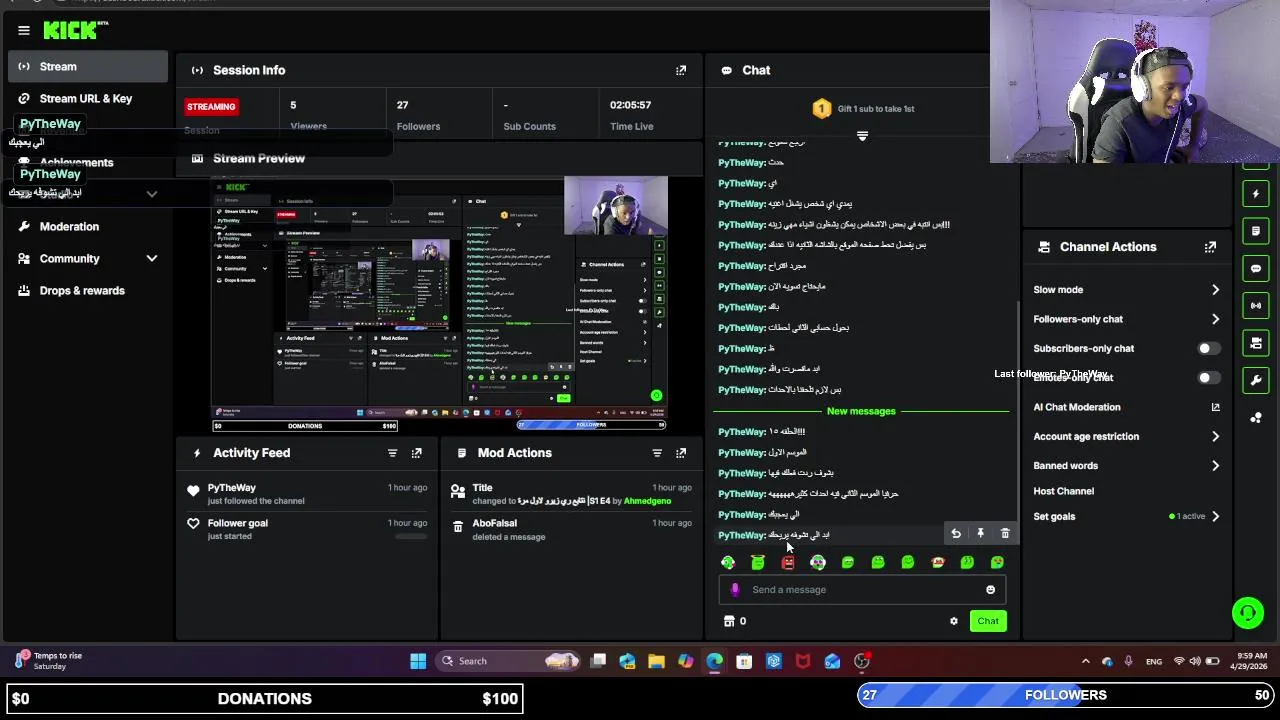Image resolution: width=1280 pixels, height=720 pixels.
Task: Show hidden system tray icons
Action: 1085,661
